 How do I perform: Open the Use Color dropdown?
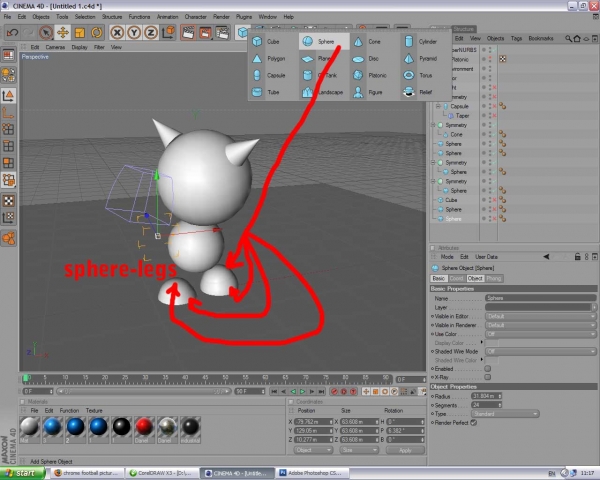541,334
